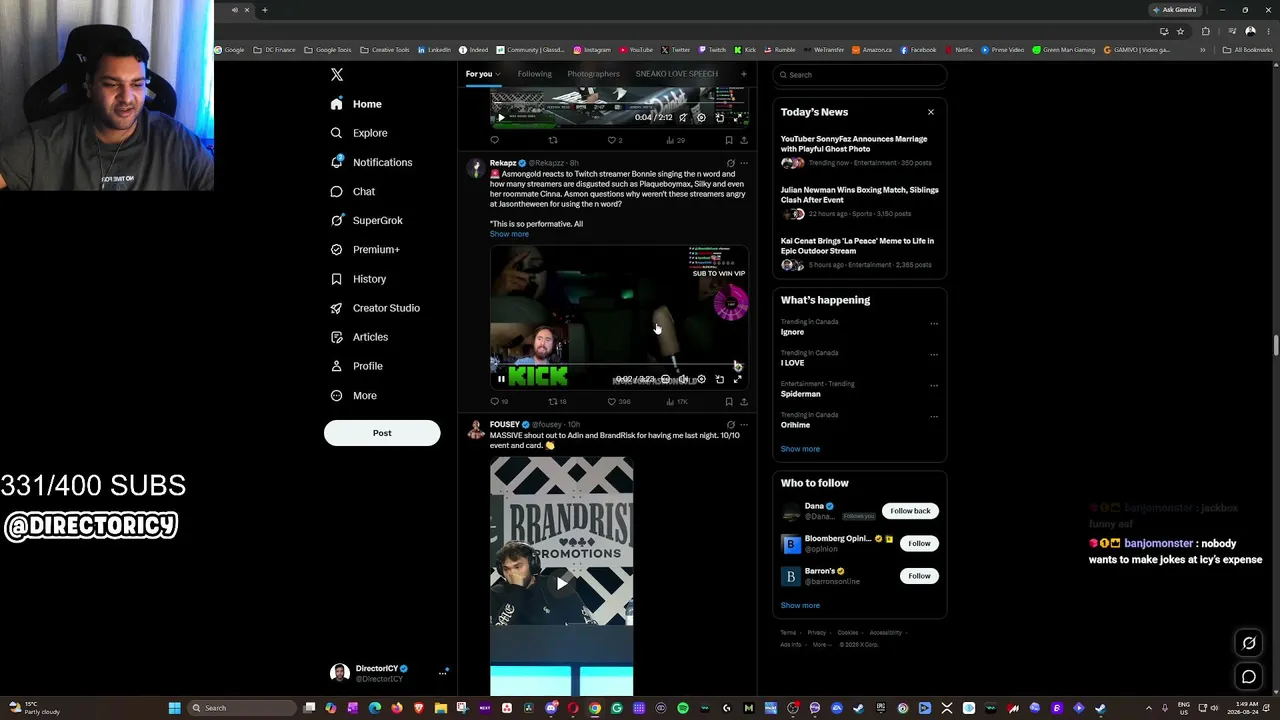This screenshot has height=720, width=1280.
Task: Click the Post button
Action: 382,433
